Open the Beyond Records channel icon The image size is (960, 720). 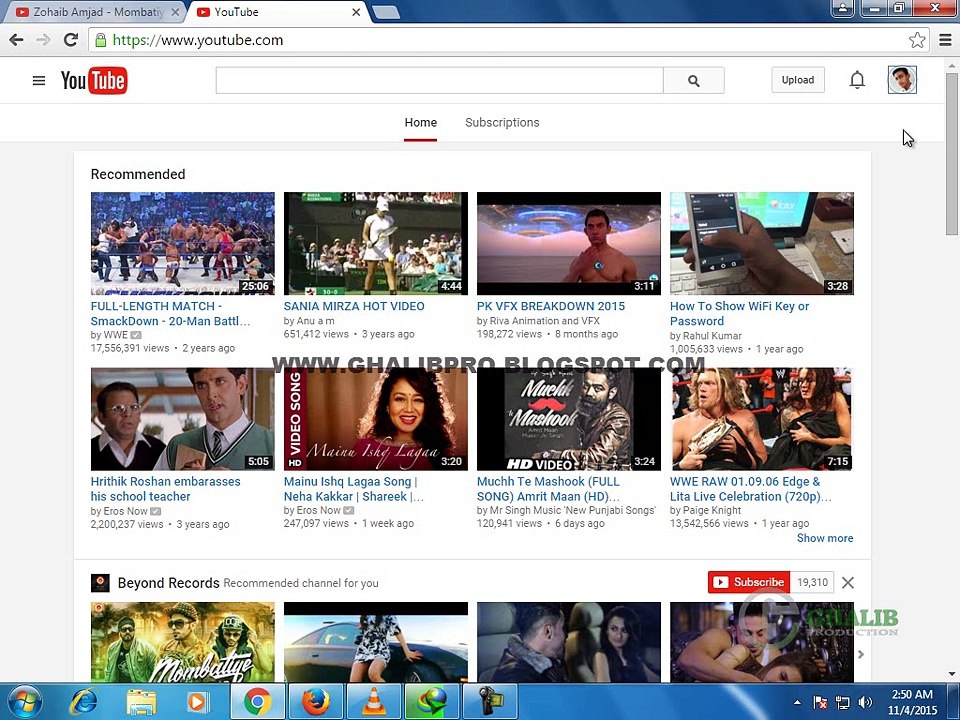click(100, 582)
